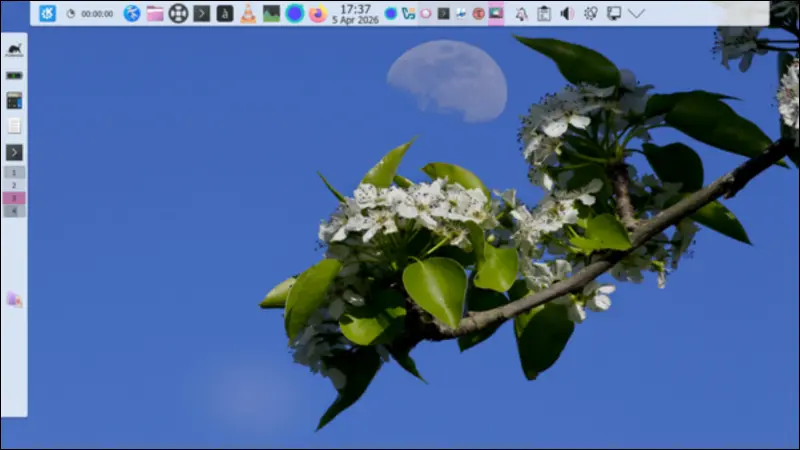Open the pink folder file manager

(155, 14)
